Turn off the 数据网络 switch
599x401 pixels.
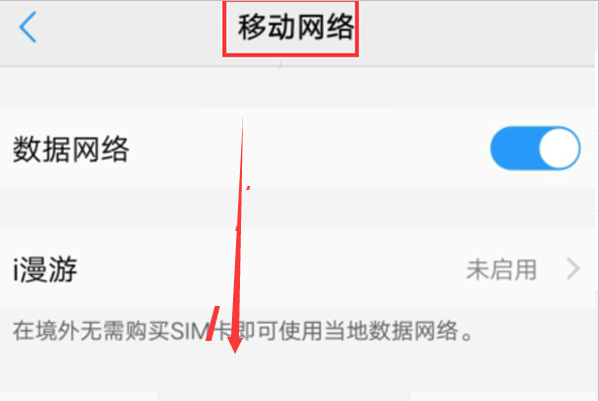coord(535,148)
